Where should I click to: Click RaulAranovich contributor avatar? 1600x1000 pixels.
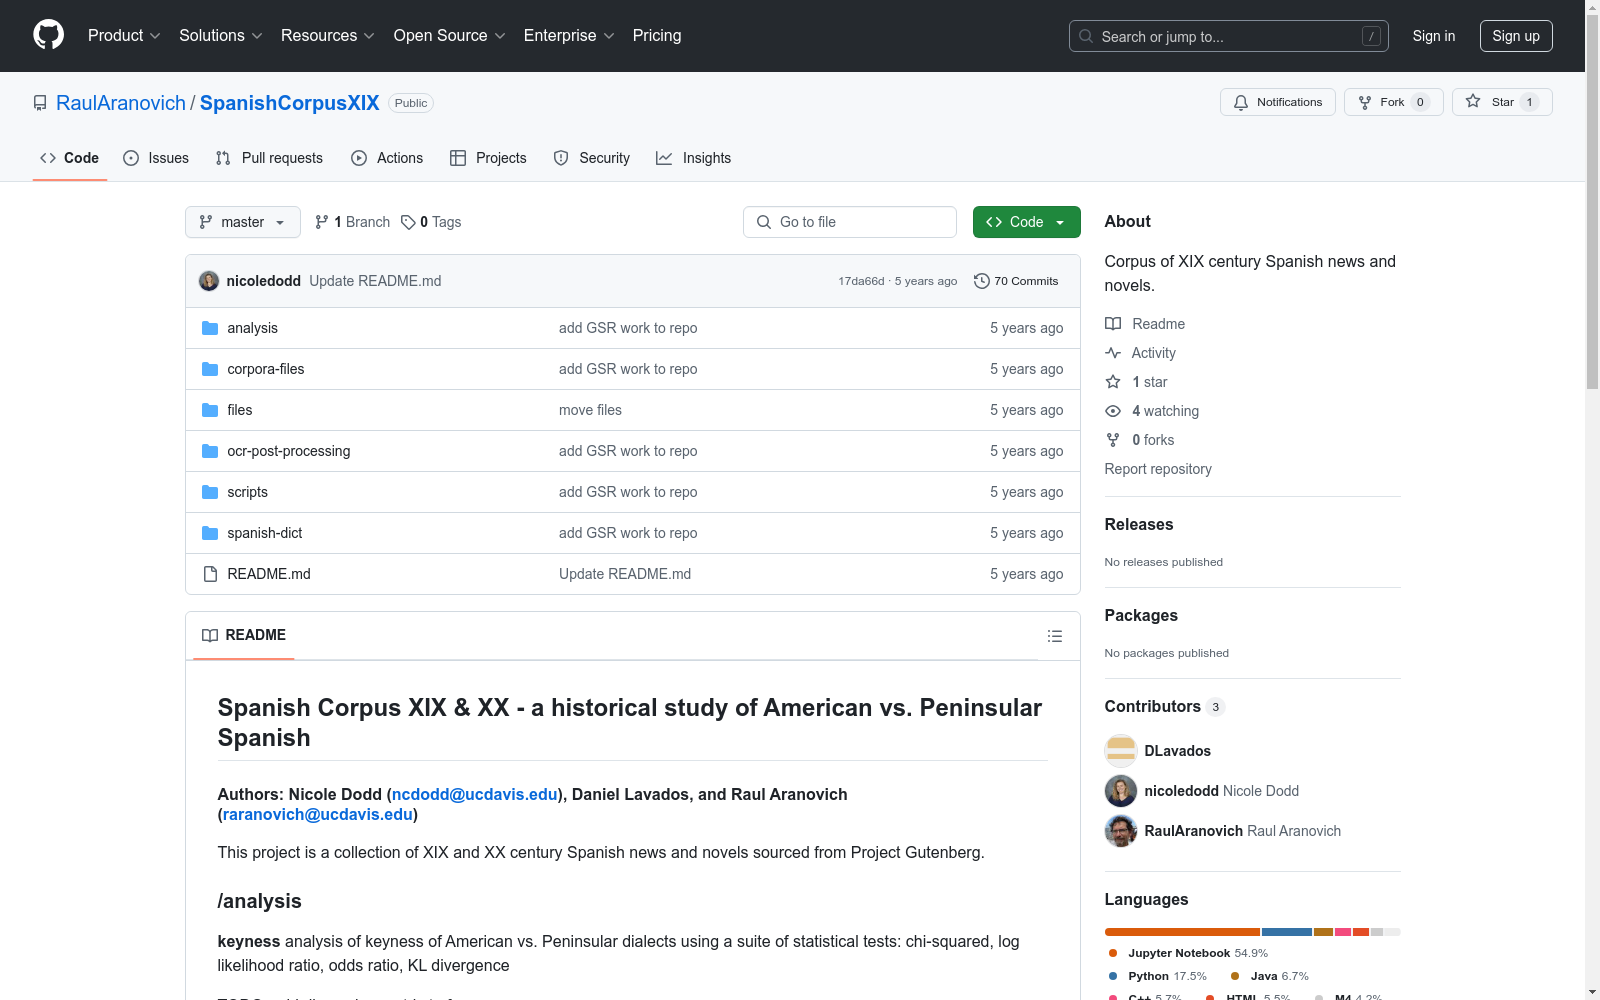[1121, 831]
